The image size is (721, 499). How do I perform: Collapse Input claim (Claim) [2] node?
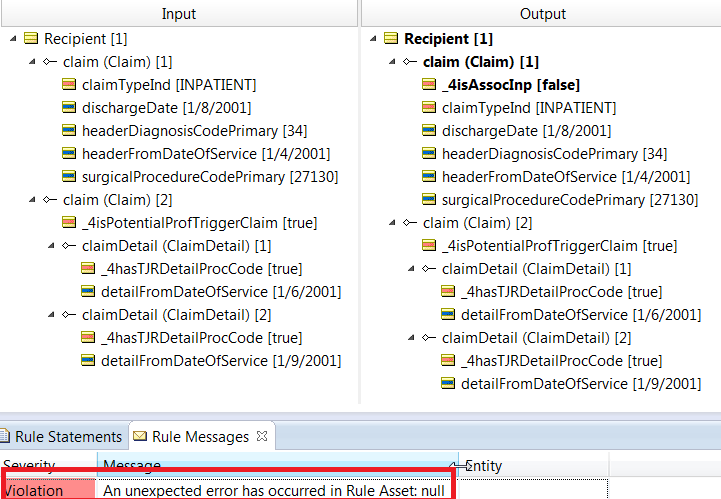32,200
